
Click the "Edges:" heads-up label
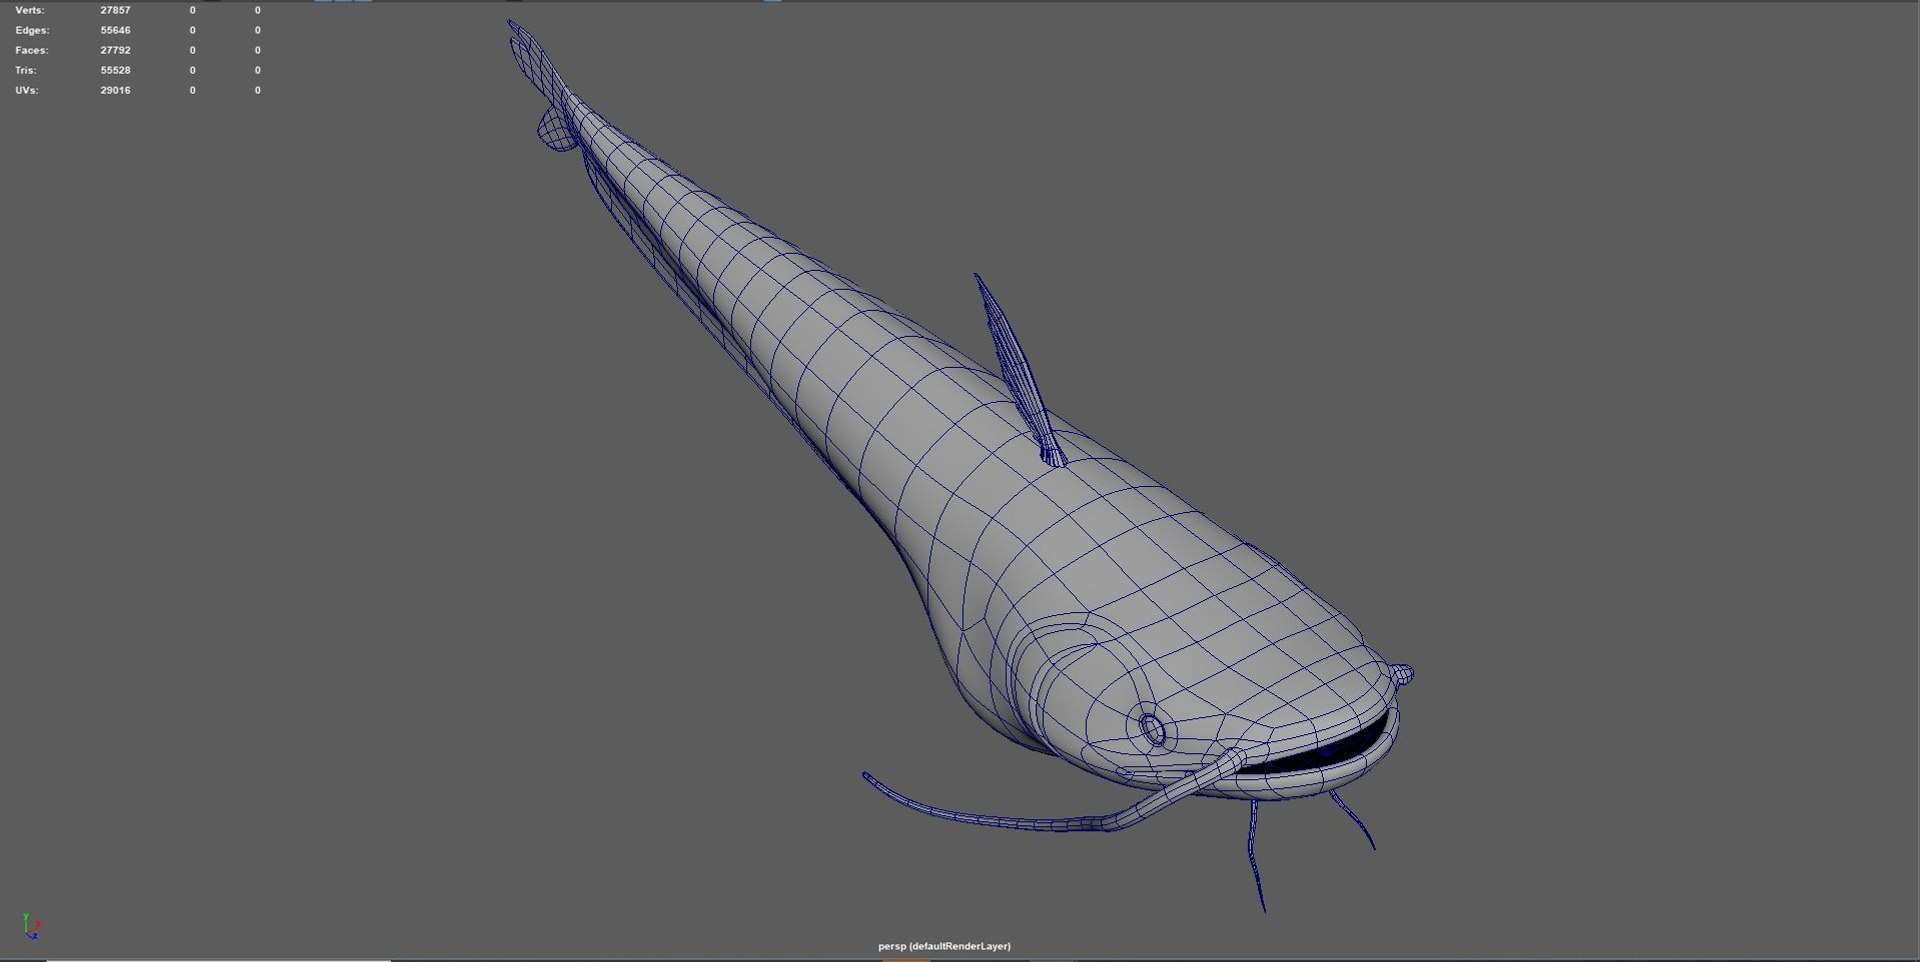32,30
